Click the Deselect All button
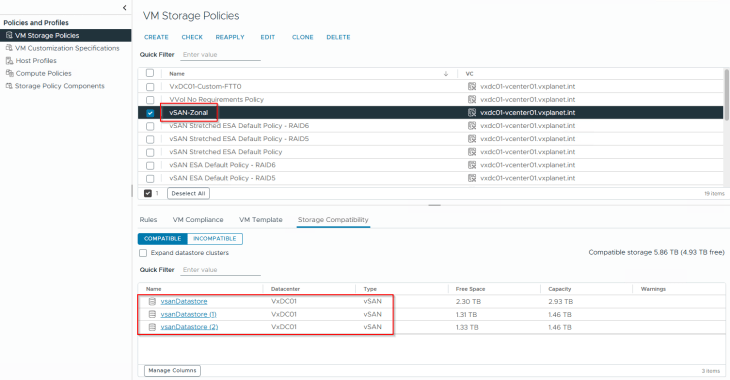The width and height of the screenshot is (730, 380). pos(188,193)
